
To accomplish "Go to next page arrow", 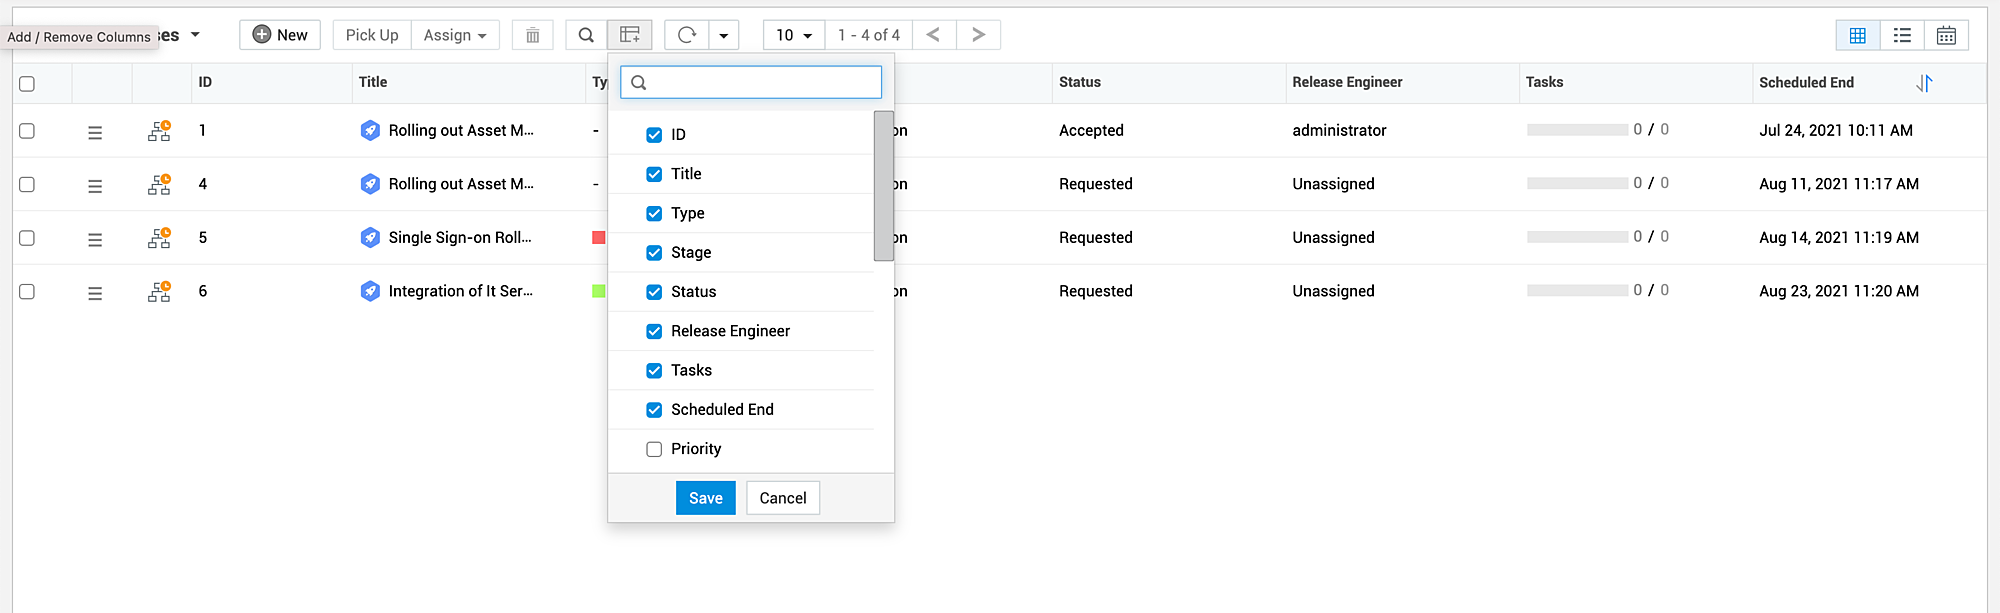I will coord(978,35).
